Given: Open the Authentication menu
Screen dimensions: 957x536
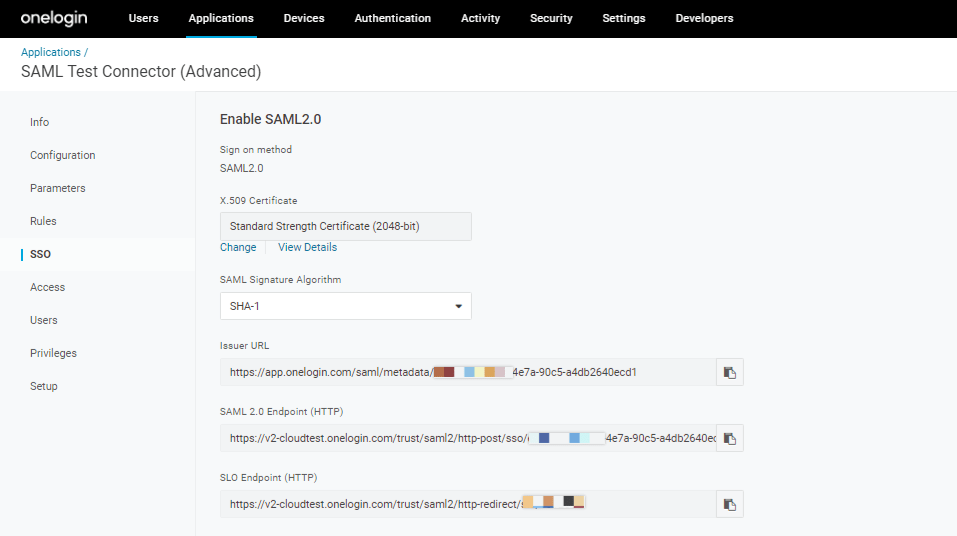Looking at the screenshot, I should [392, 18].
